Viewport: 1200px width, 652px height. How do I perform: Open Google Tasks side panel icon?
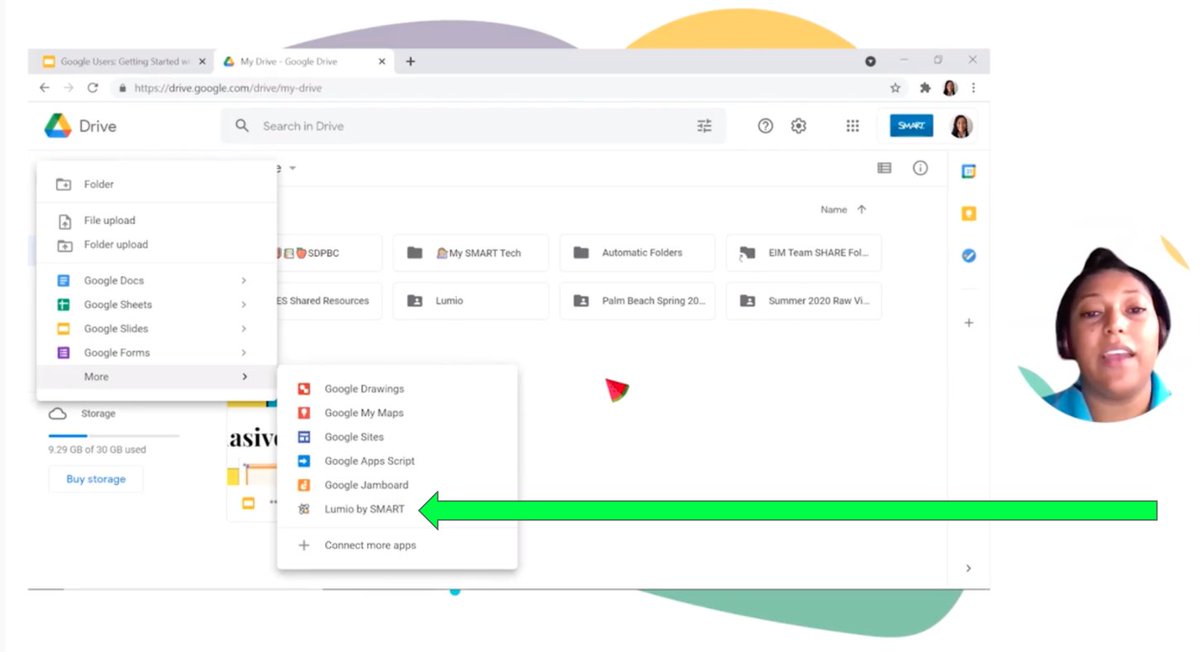[x=968, y=255]
